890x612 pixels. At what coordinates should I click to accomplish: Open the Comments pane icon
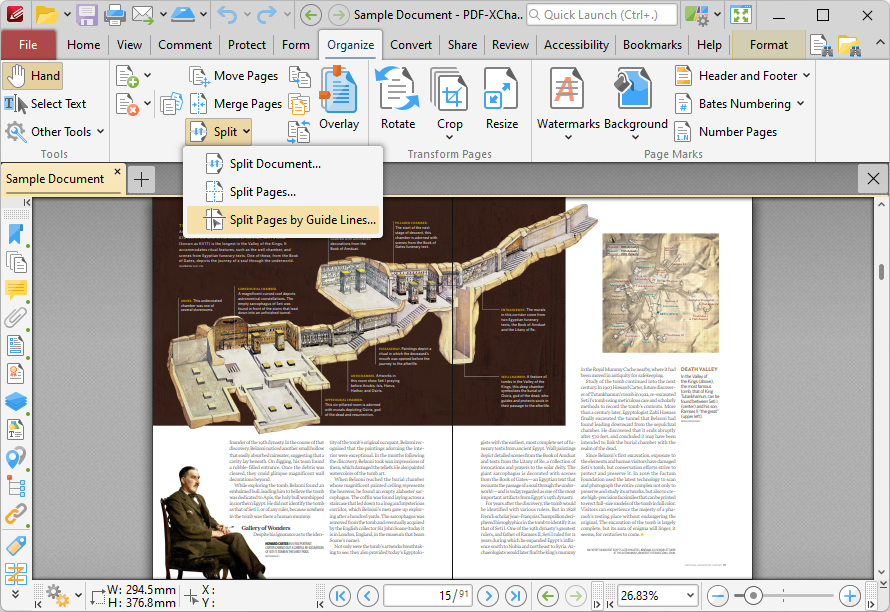[x=16, y=290]
